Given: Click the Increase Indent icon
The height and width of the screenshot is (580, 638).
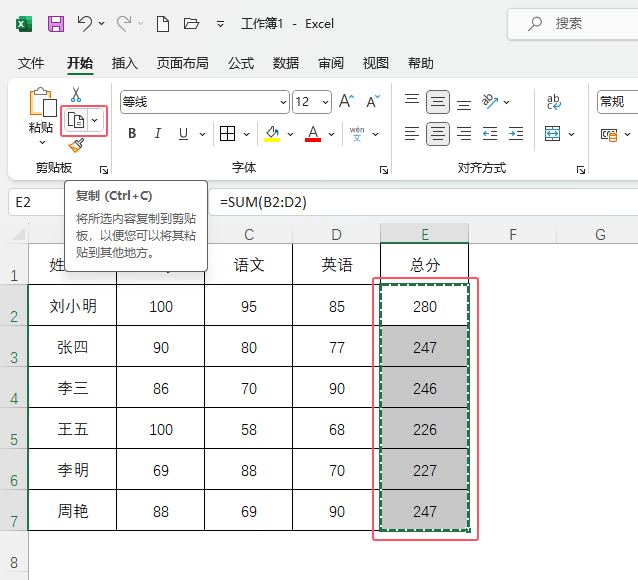Looking at the screenshot, I should (x=516, y=134).
